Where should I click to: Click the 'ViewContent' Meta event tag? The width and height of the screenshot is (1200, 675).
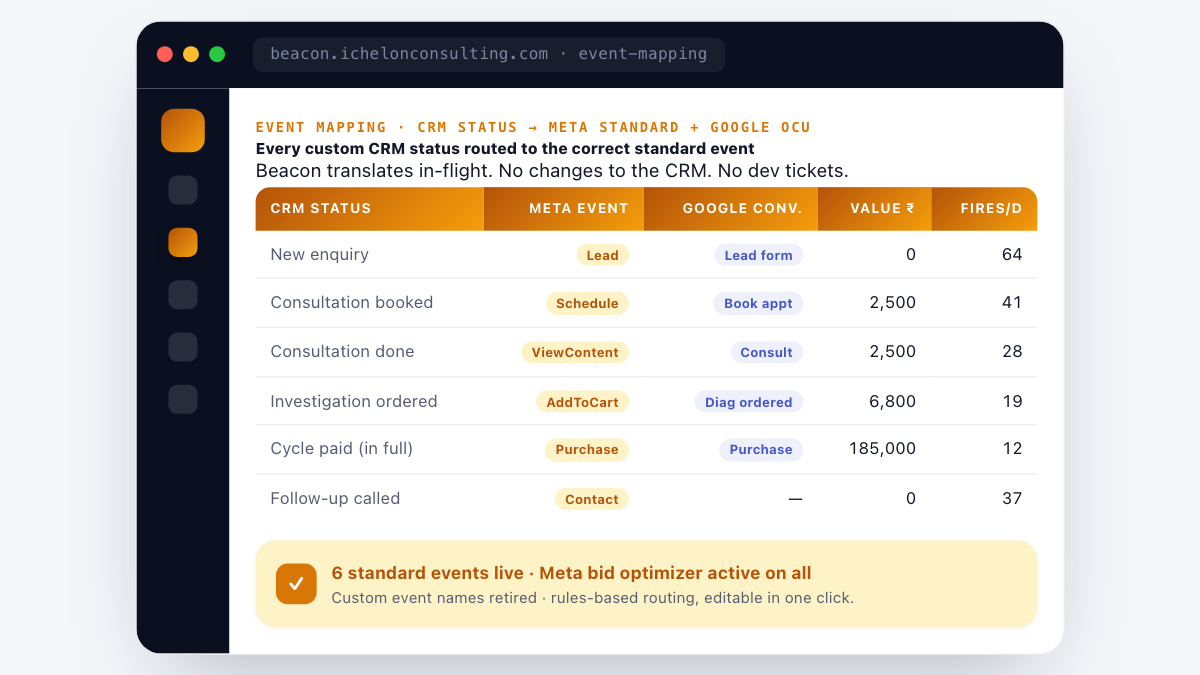575,352
